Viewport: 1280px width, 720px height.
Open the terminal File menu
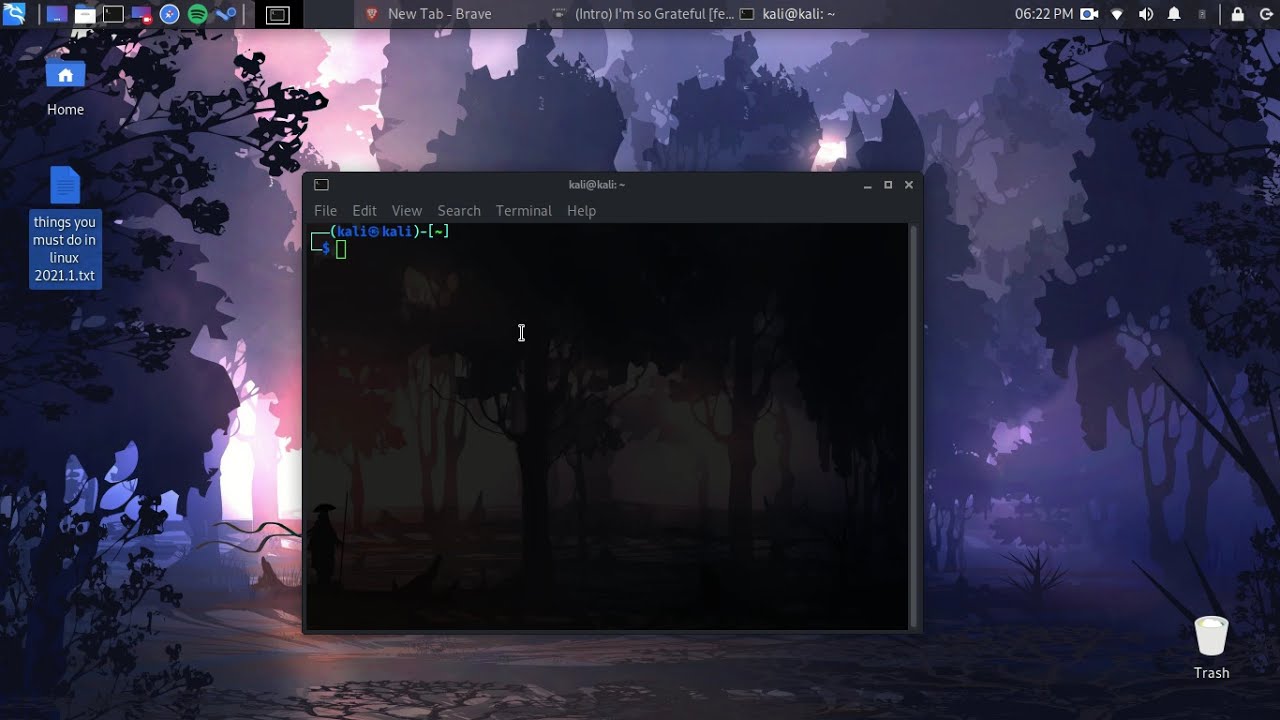click(x=325, y=211)
